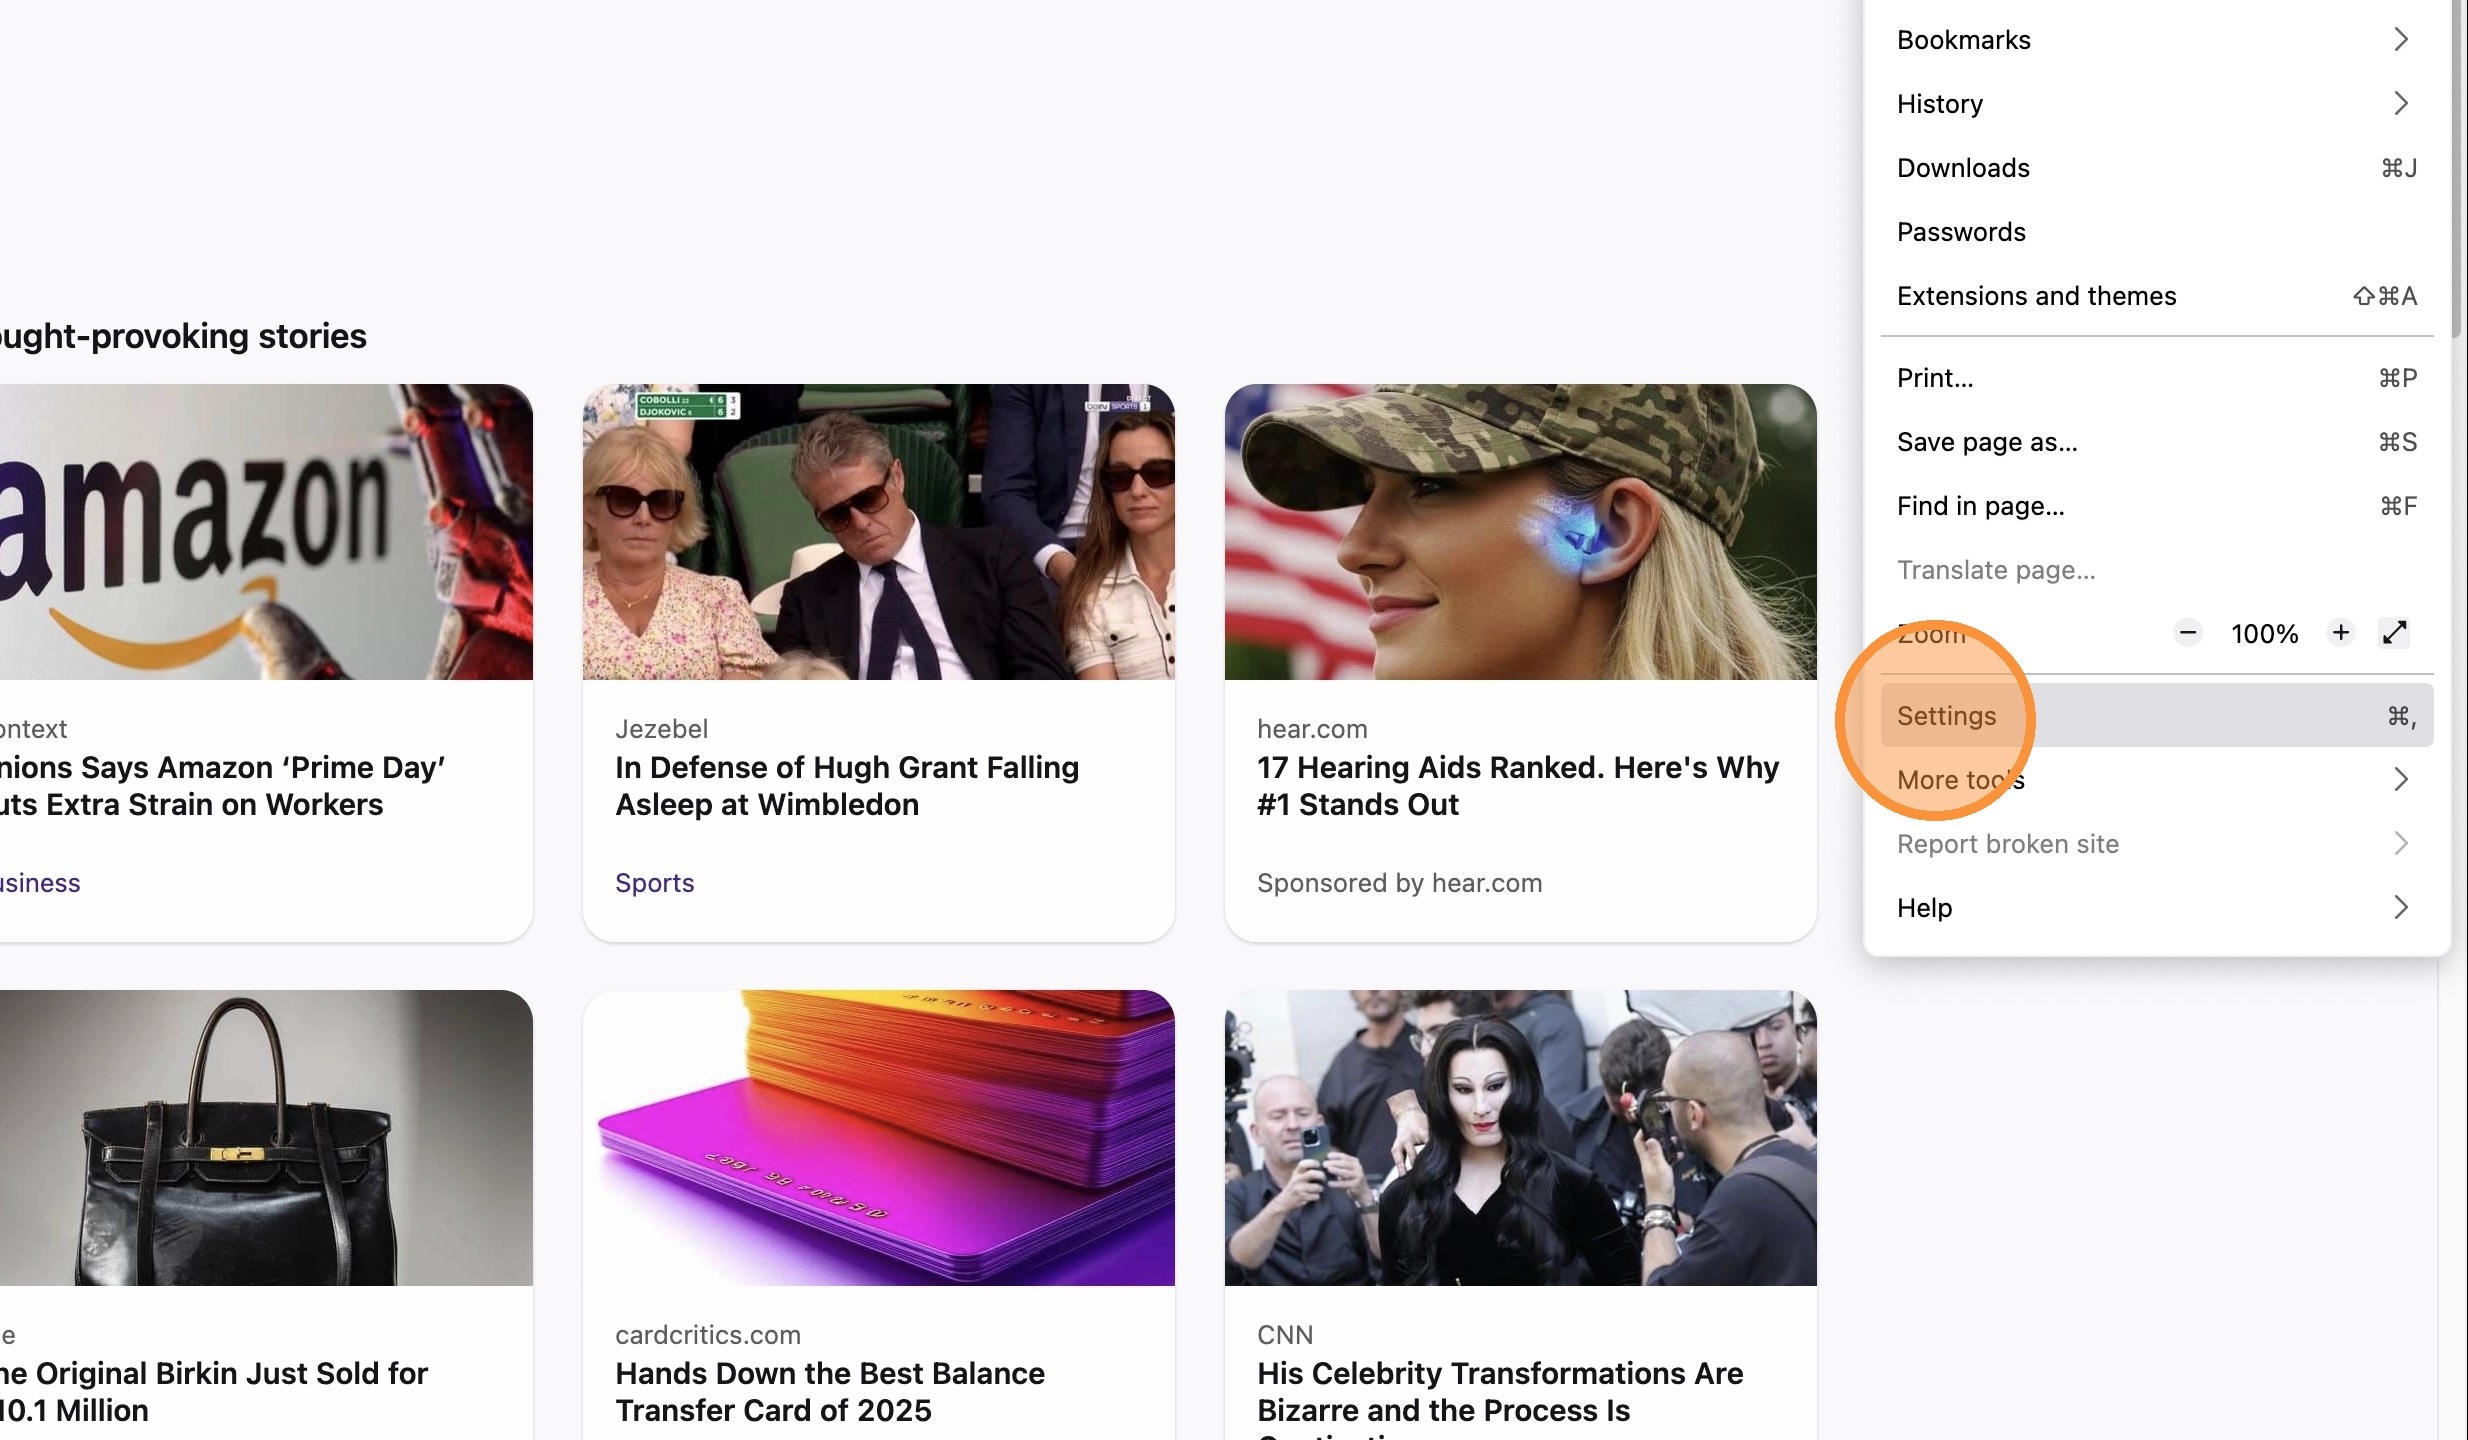Screen dimensions: 2468x1440
Task: Open the Hugh Grant Wimbledon story headline
Action: [847, 786]
